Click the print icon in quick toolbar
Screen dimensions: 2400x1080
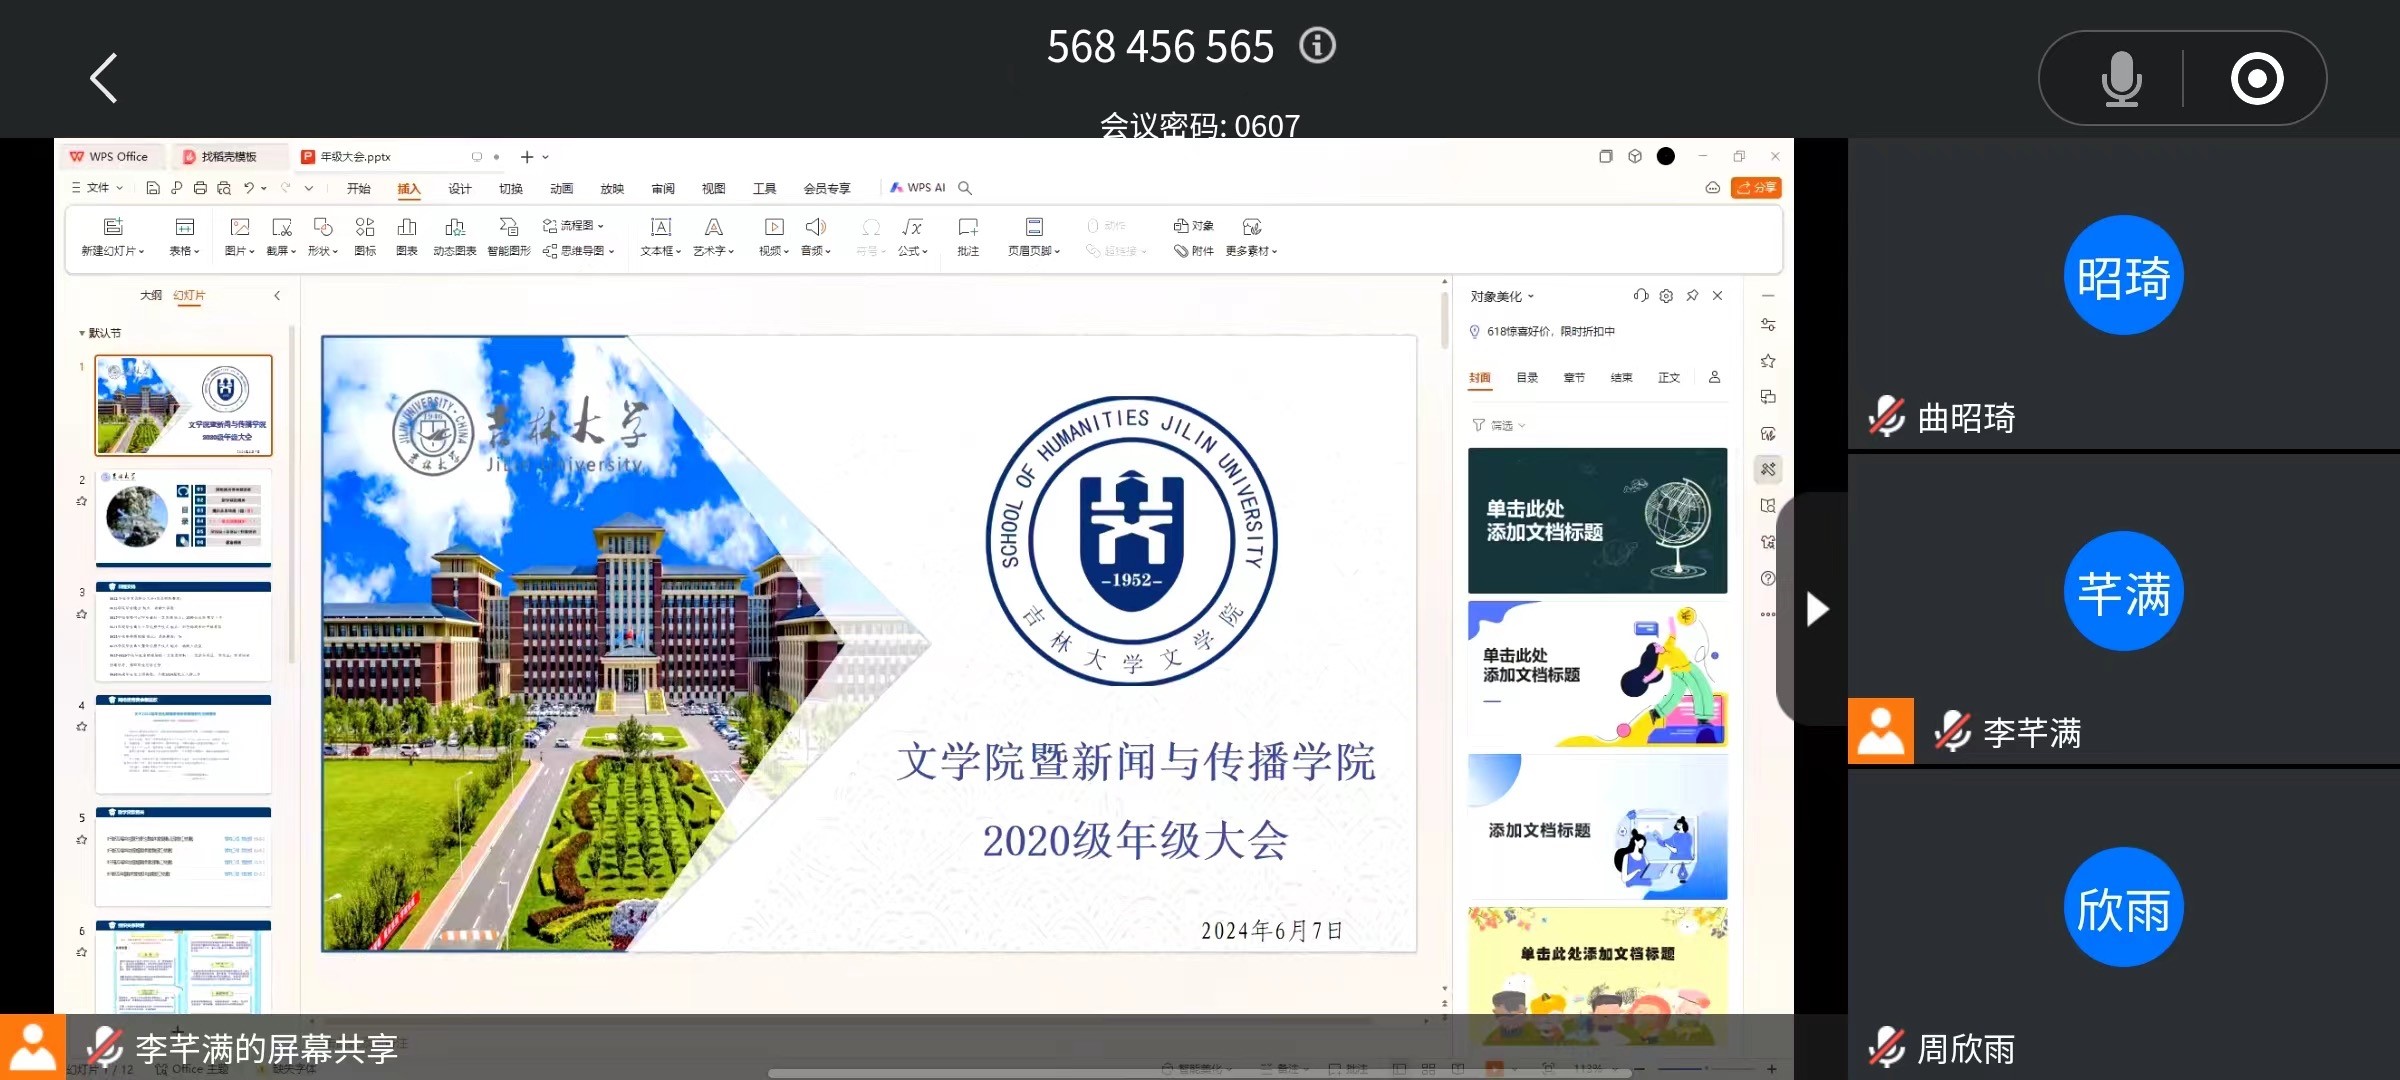200,188
